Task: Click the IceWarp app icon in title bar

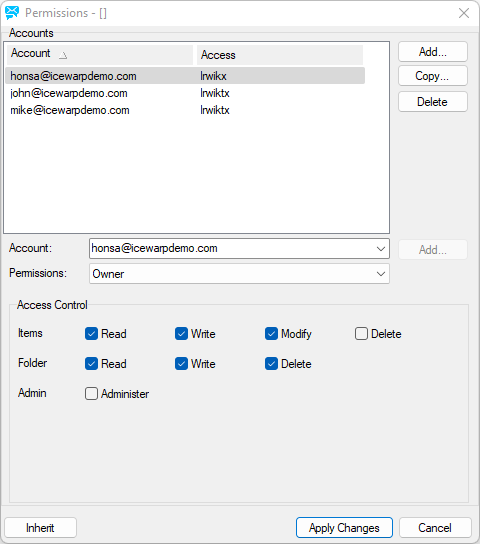Action: [x=12, y=13]
